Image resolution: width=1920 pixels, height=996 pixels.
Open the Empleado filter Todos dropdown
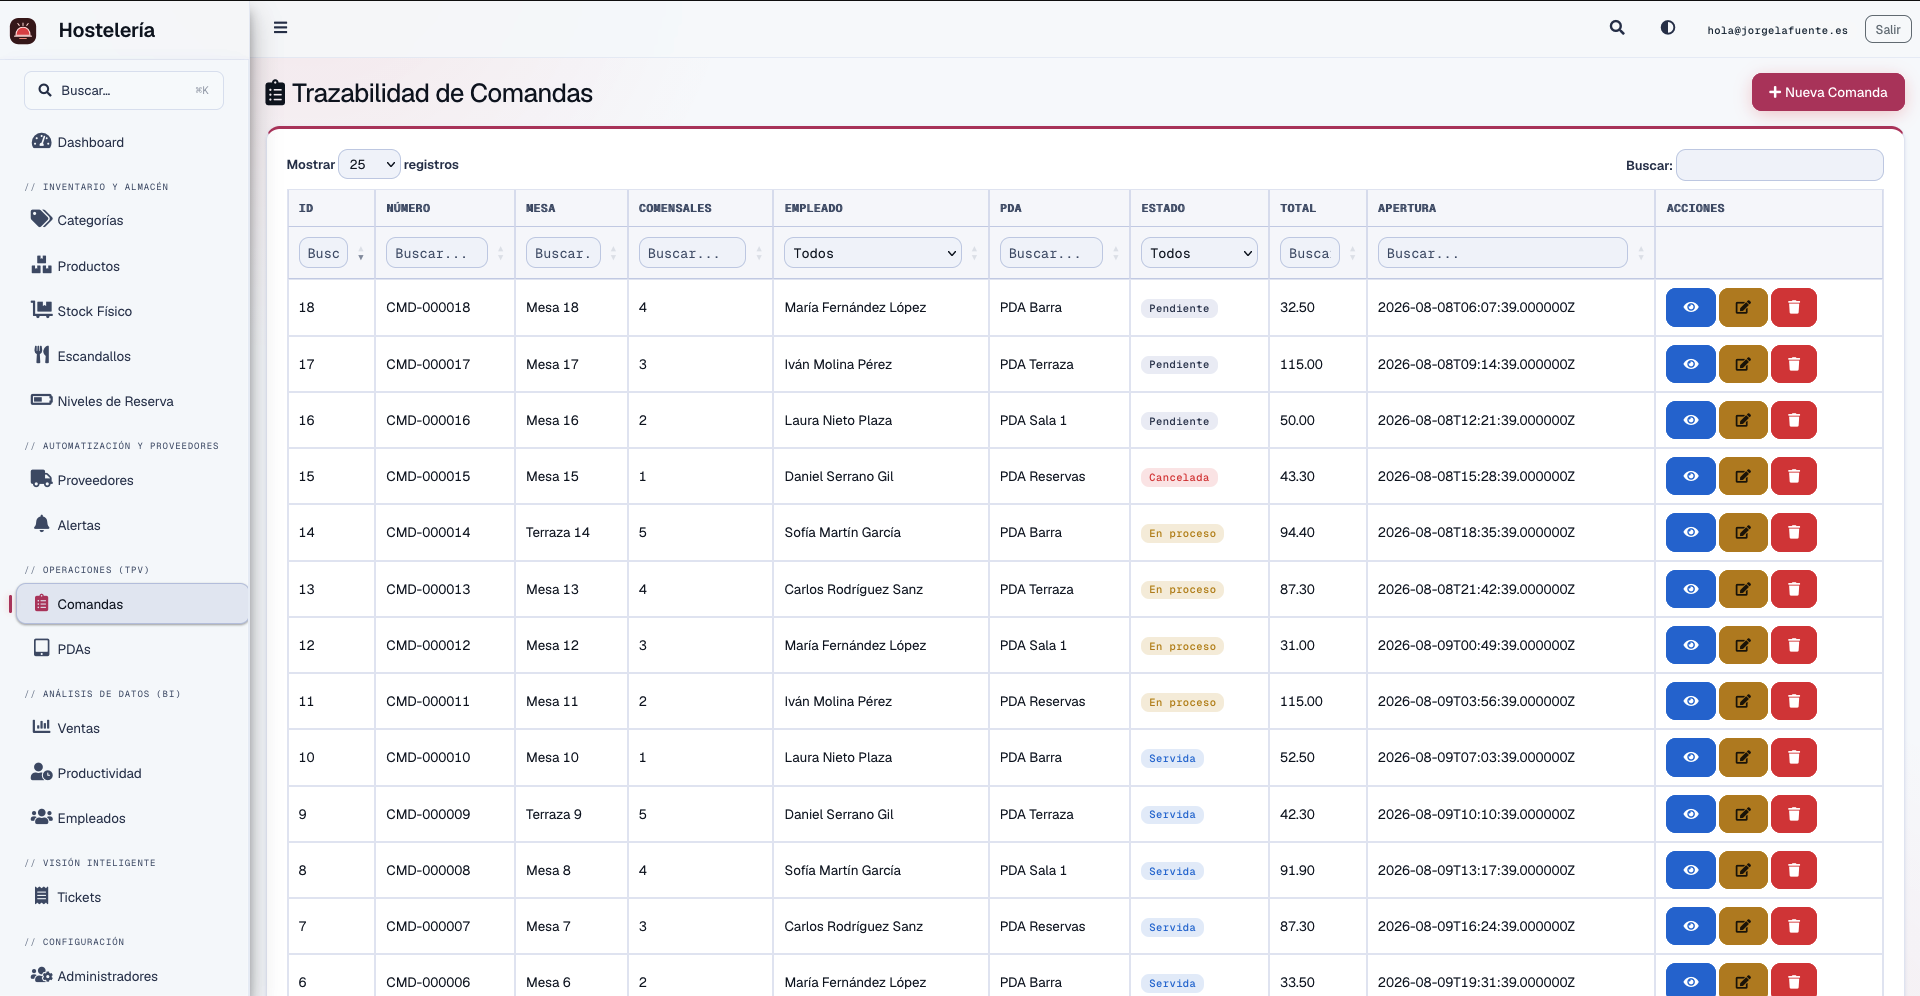(x=872, y=253)
